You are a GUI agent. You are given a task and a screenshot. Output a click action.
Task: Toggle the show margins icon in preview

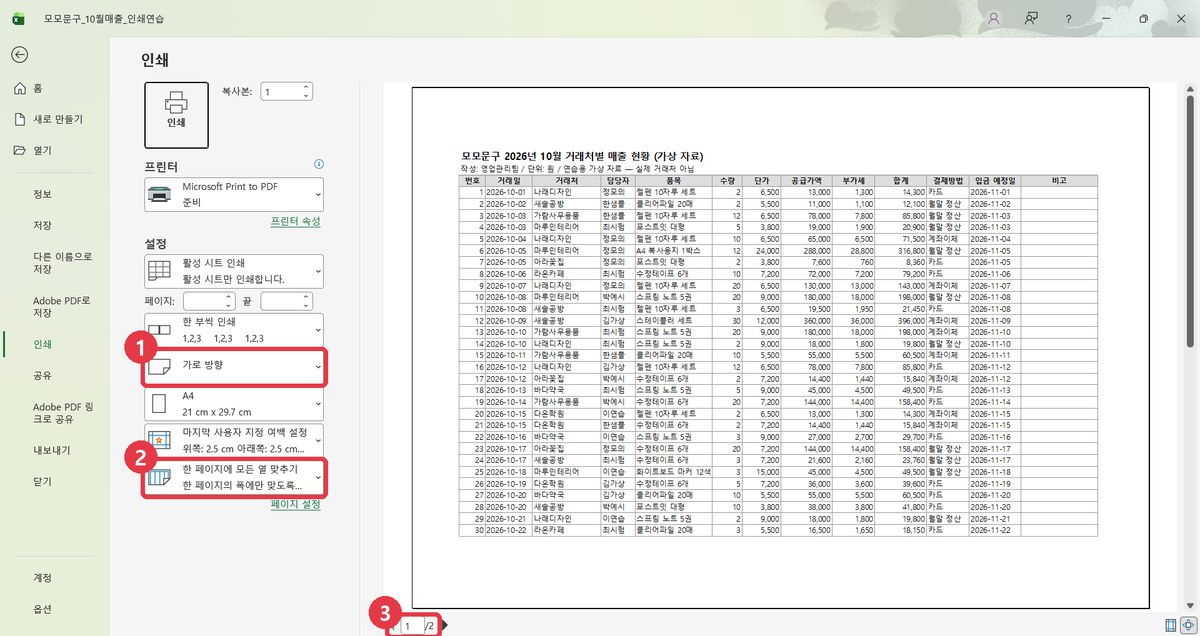[1171, 625]
